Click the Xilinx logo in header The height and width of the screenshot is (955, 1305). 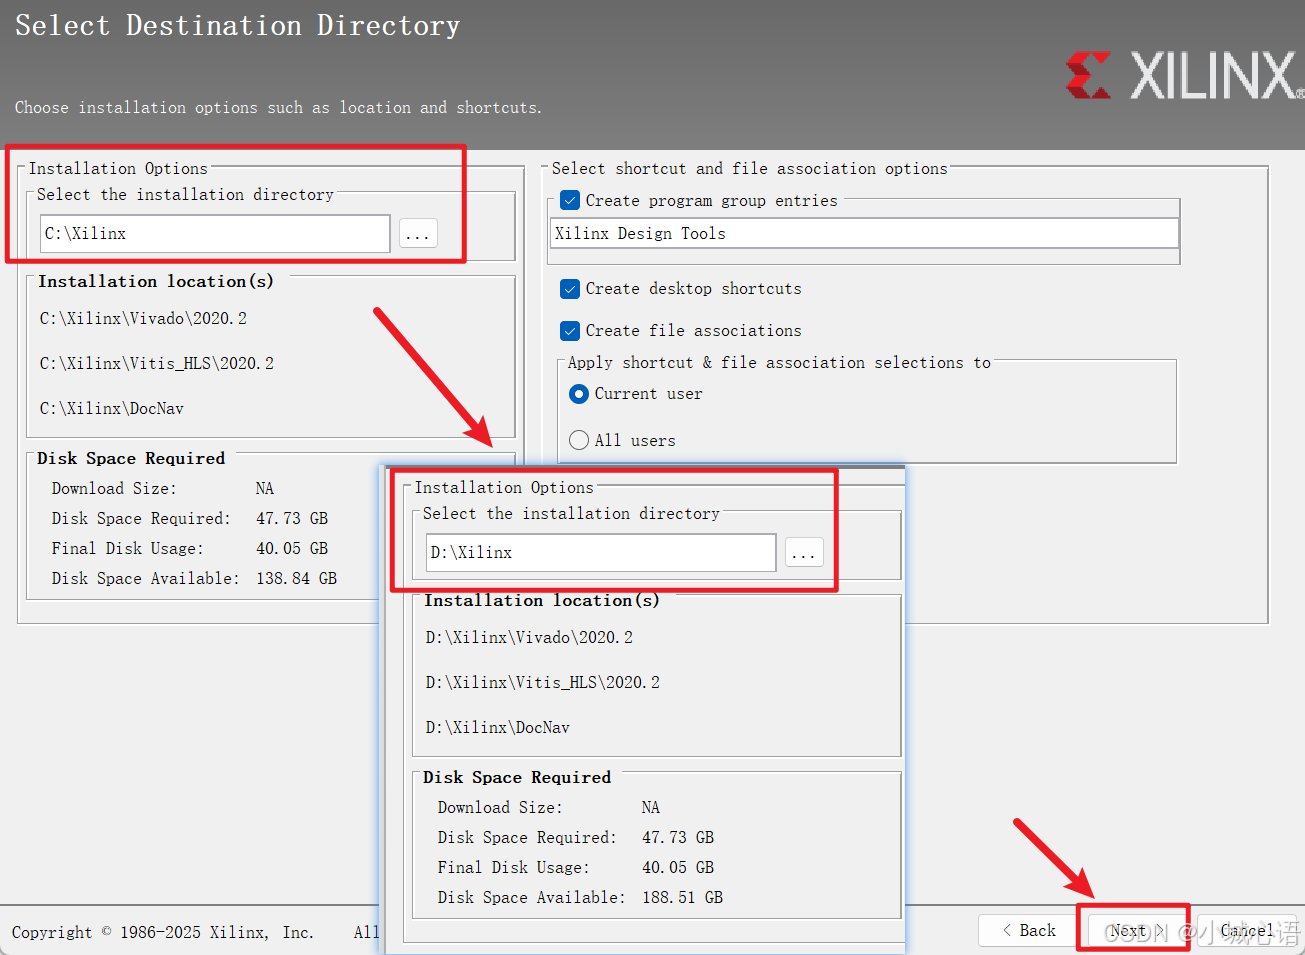1185,75
